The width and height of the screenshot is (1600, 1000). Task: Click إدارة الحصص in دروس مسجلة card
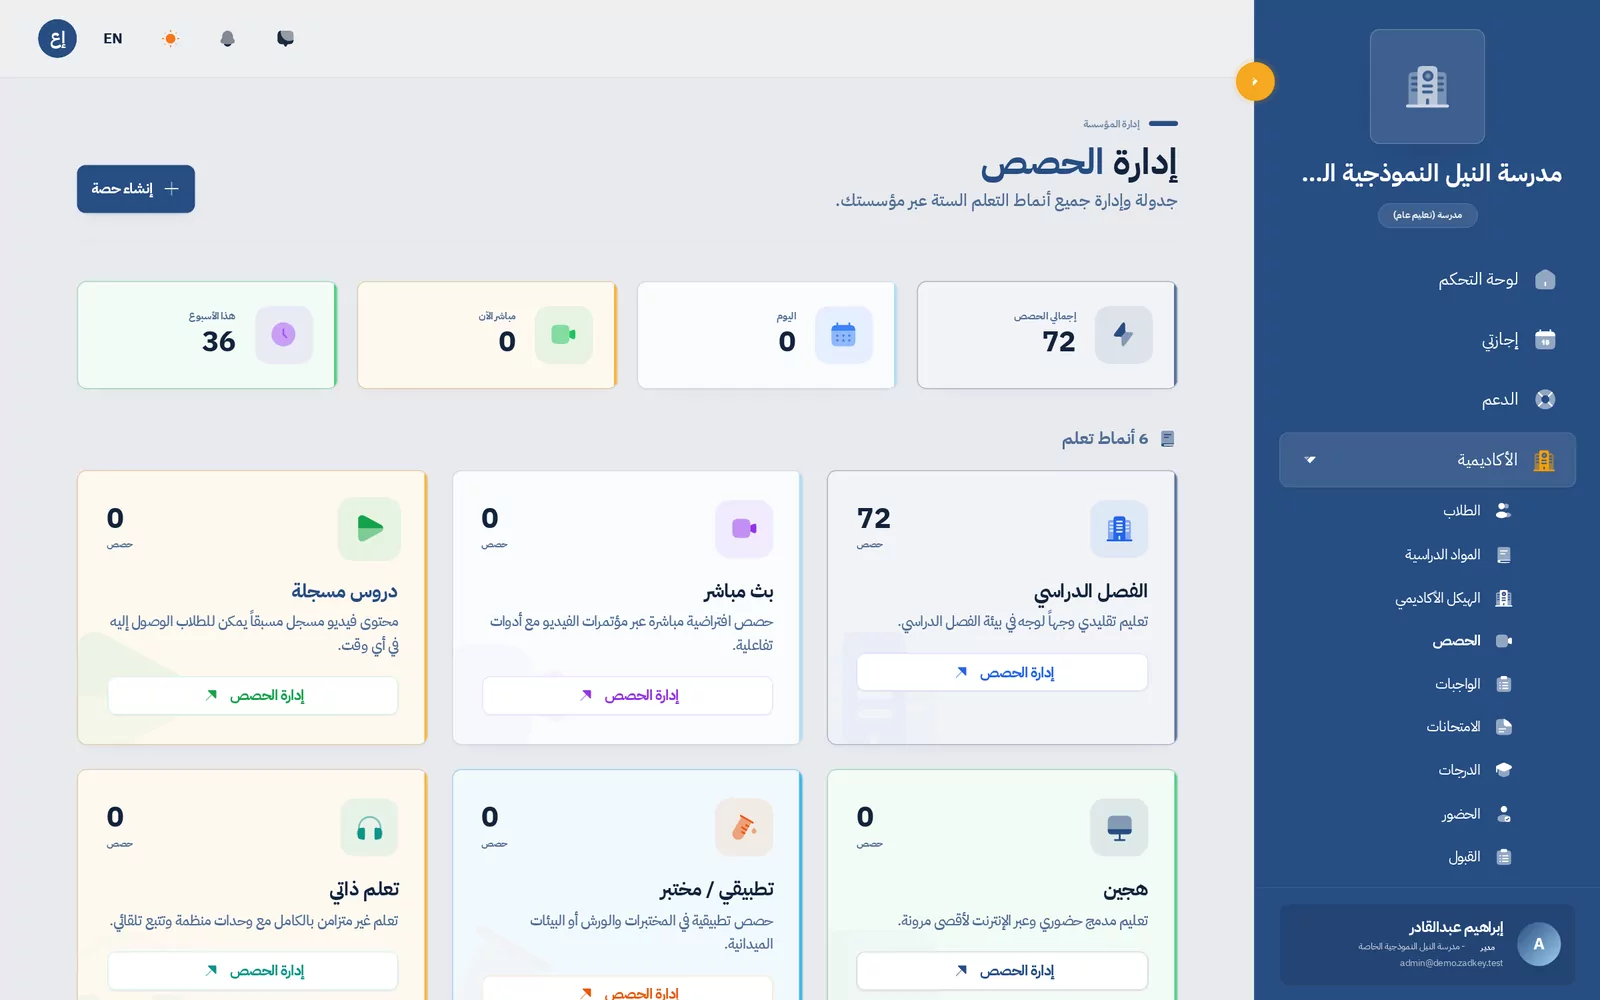253,696
